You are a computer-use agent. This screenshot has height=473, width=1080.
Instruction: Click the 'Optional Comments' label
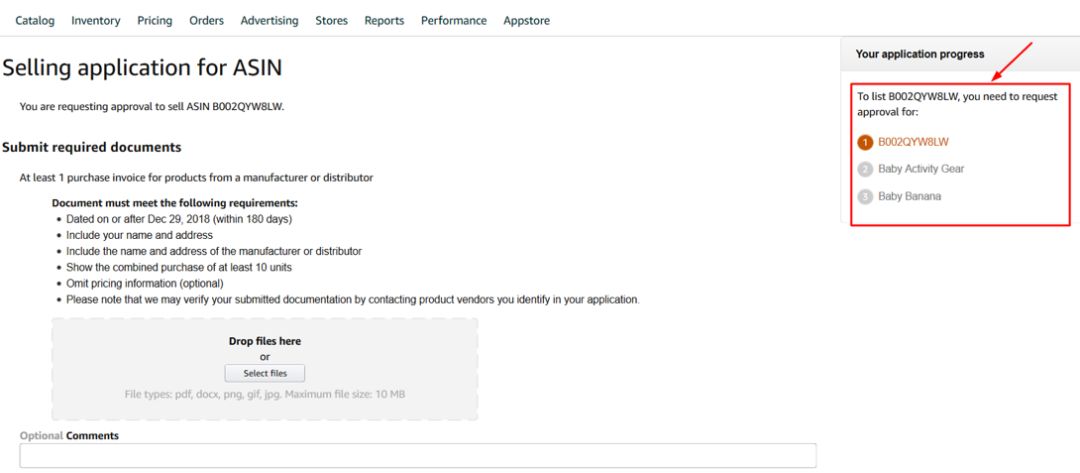tap(69, 436)
